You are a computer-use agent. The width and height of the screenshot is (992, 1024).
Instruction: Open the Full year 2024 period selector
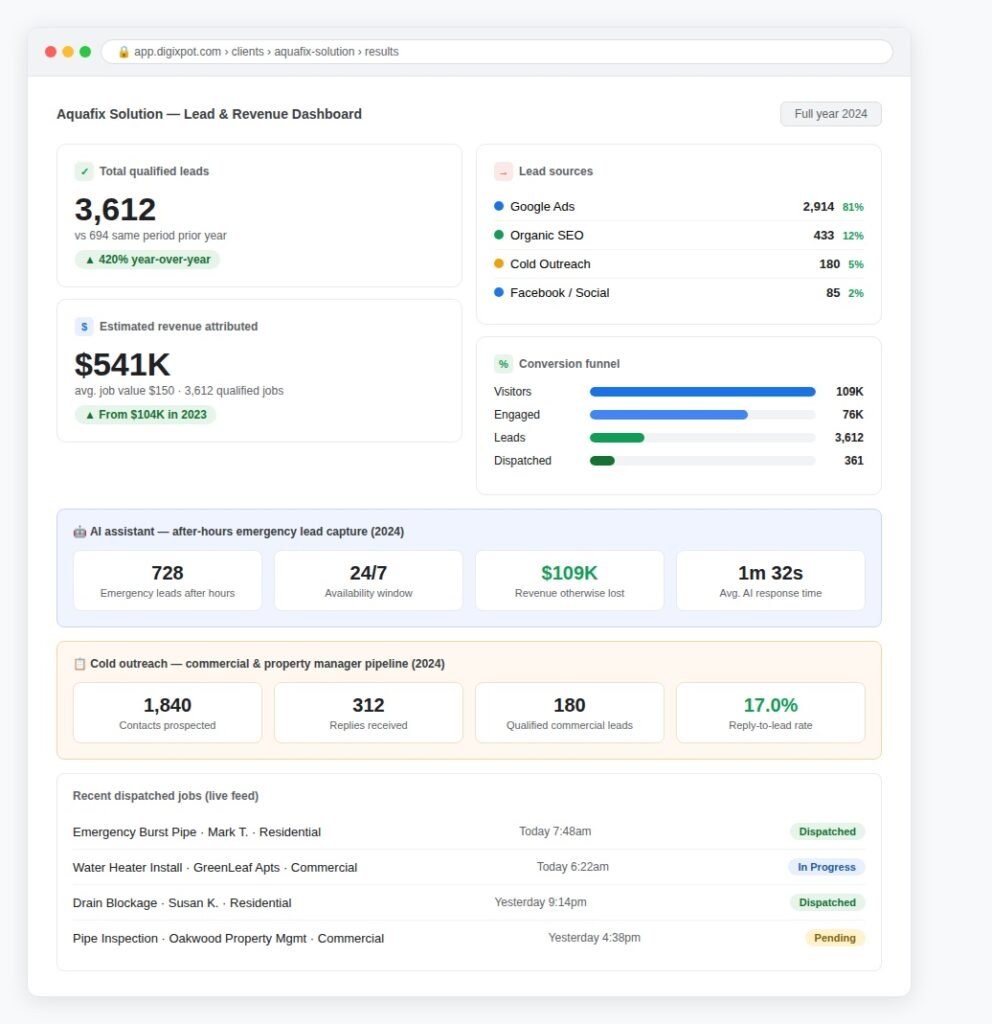pyautogui.click(x=831, y=114)
